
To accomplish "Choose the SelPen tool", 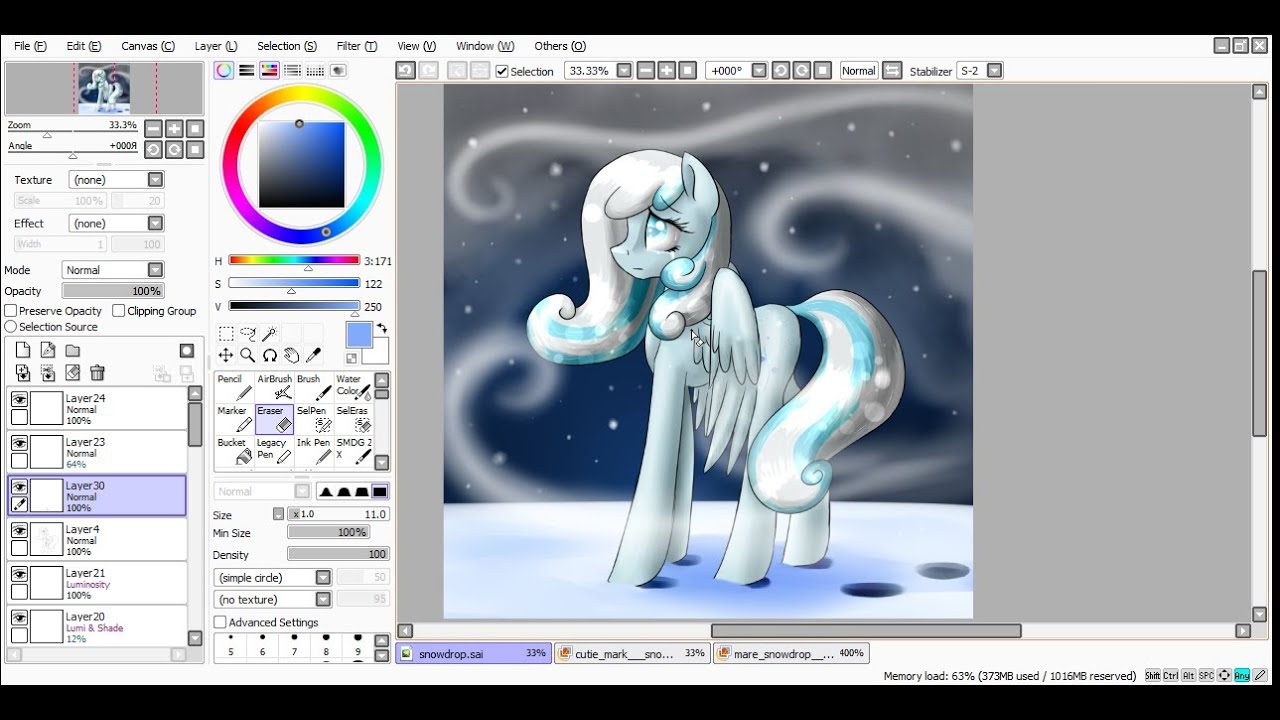I will point(314,419).
